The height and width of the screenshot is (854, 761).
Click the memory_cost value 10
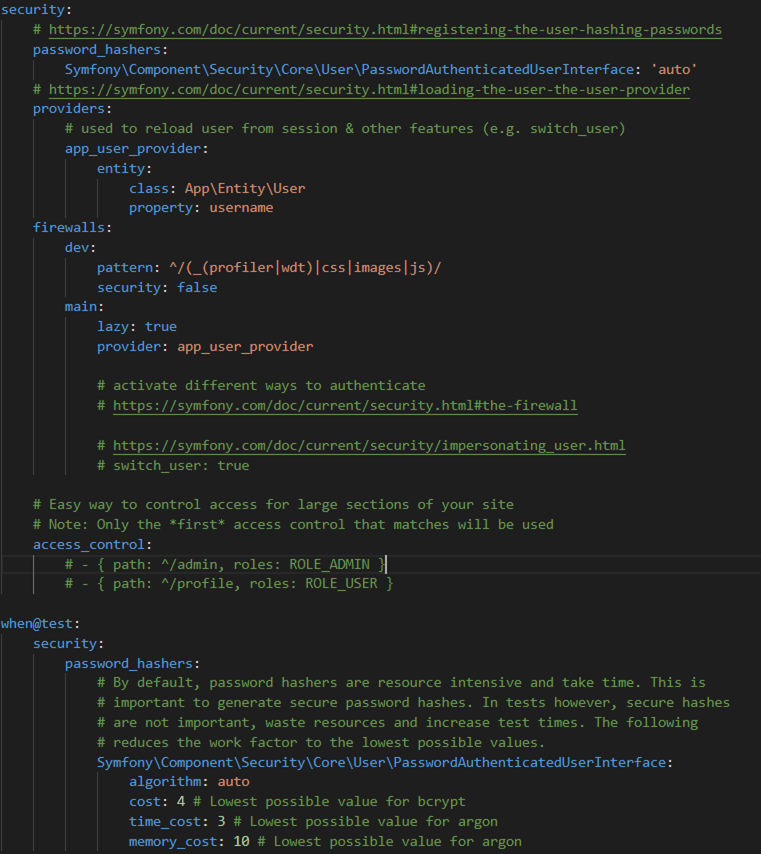(x=241, y=841)
